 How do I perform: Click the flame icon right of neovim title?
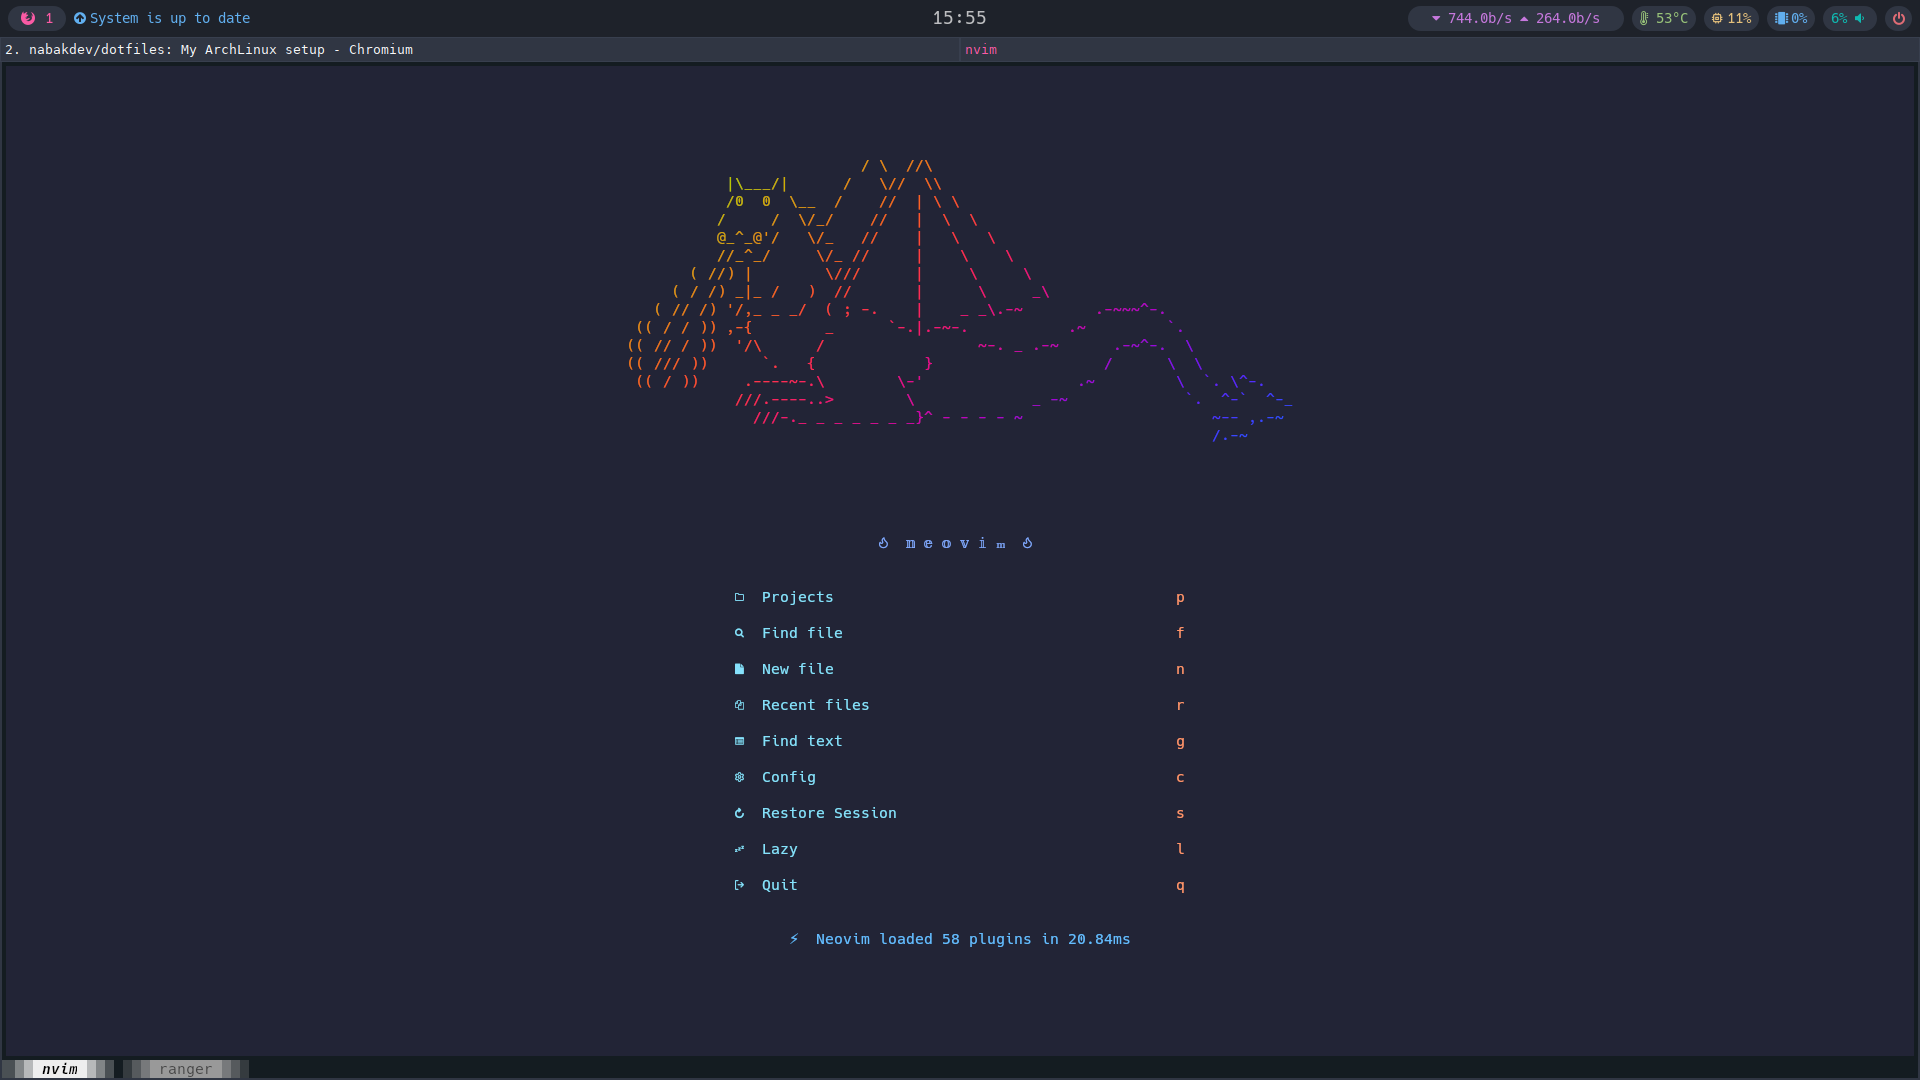coord(1027,543)
